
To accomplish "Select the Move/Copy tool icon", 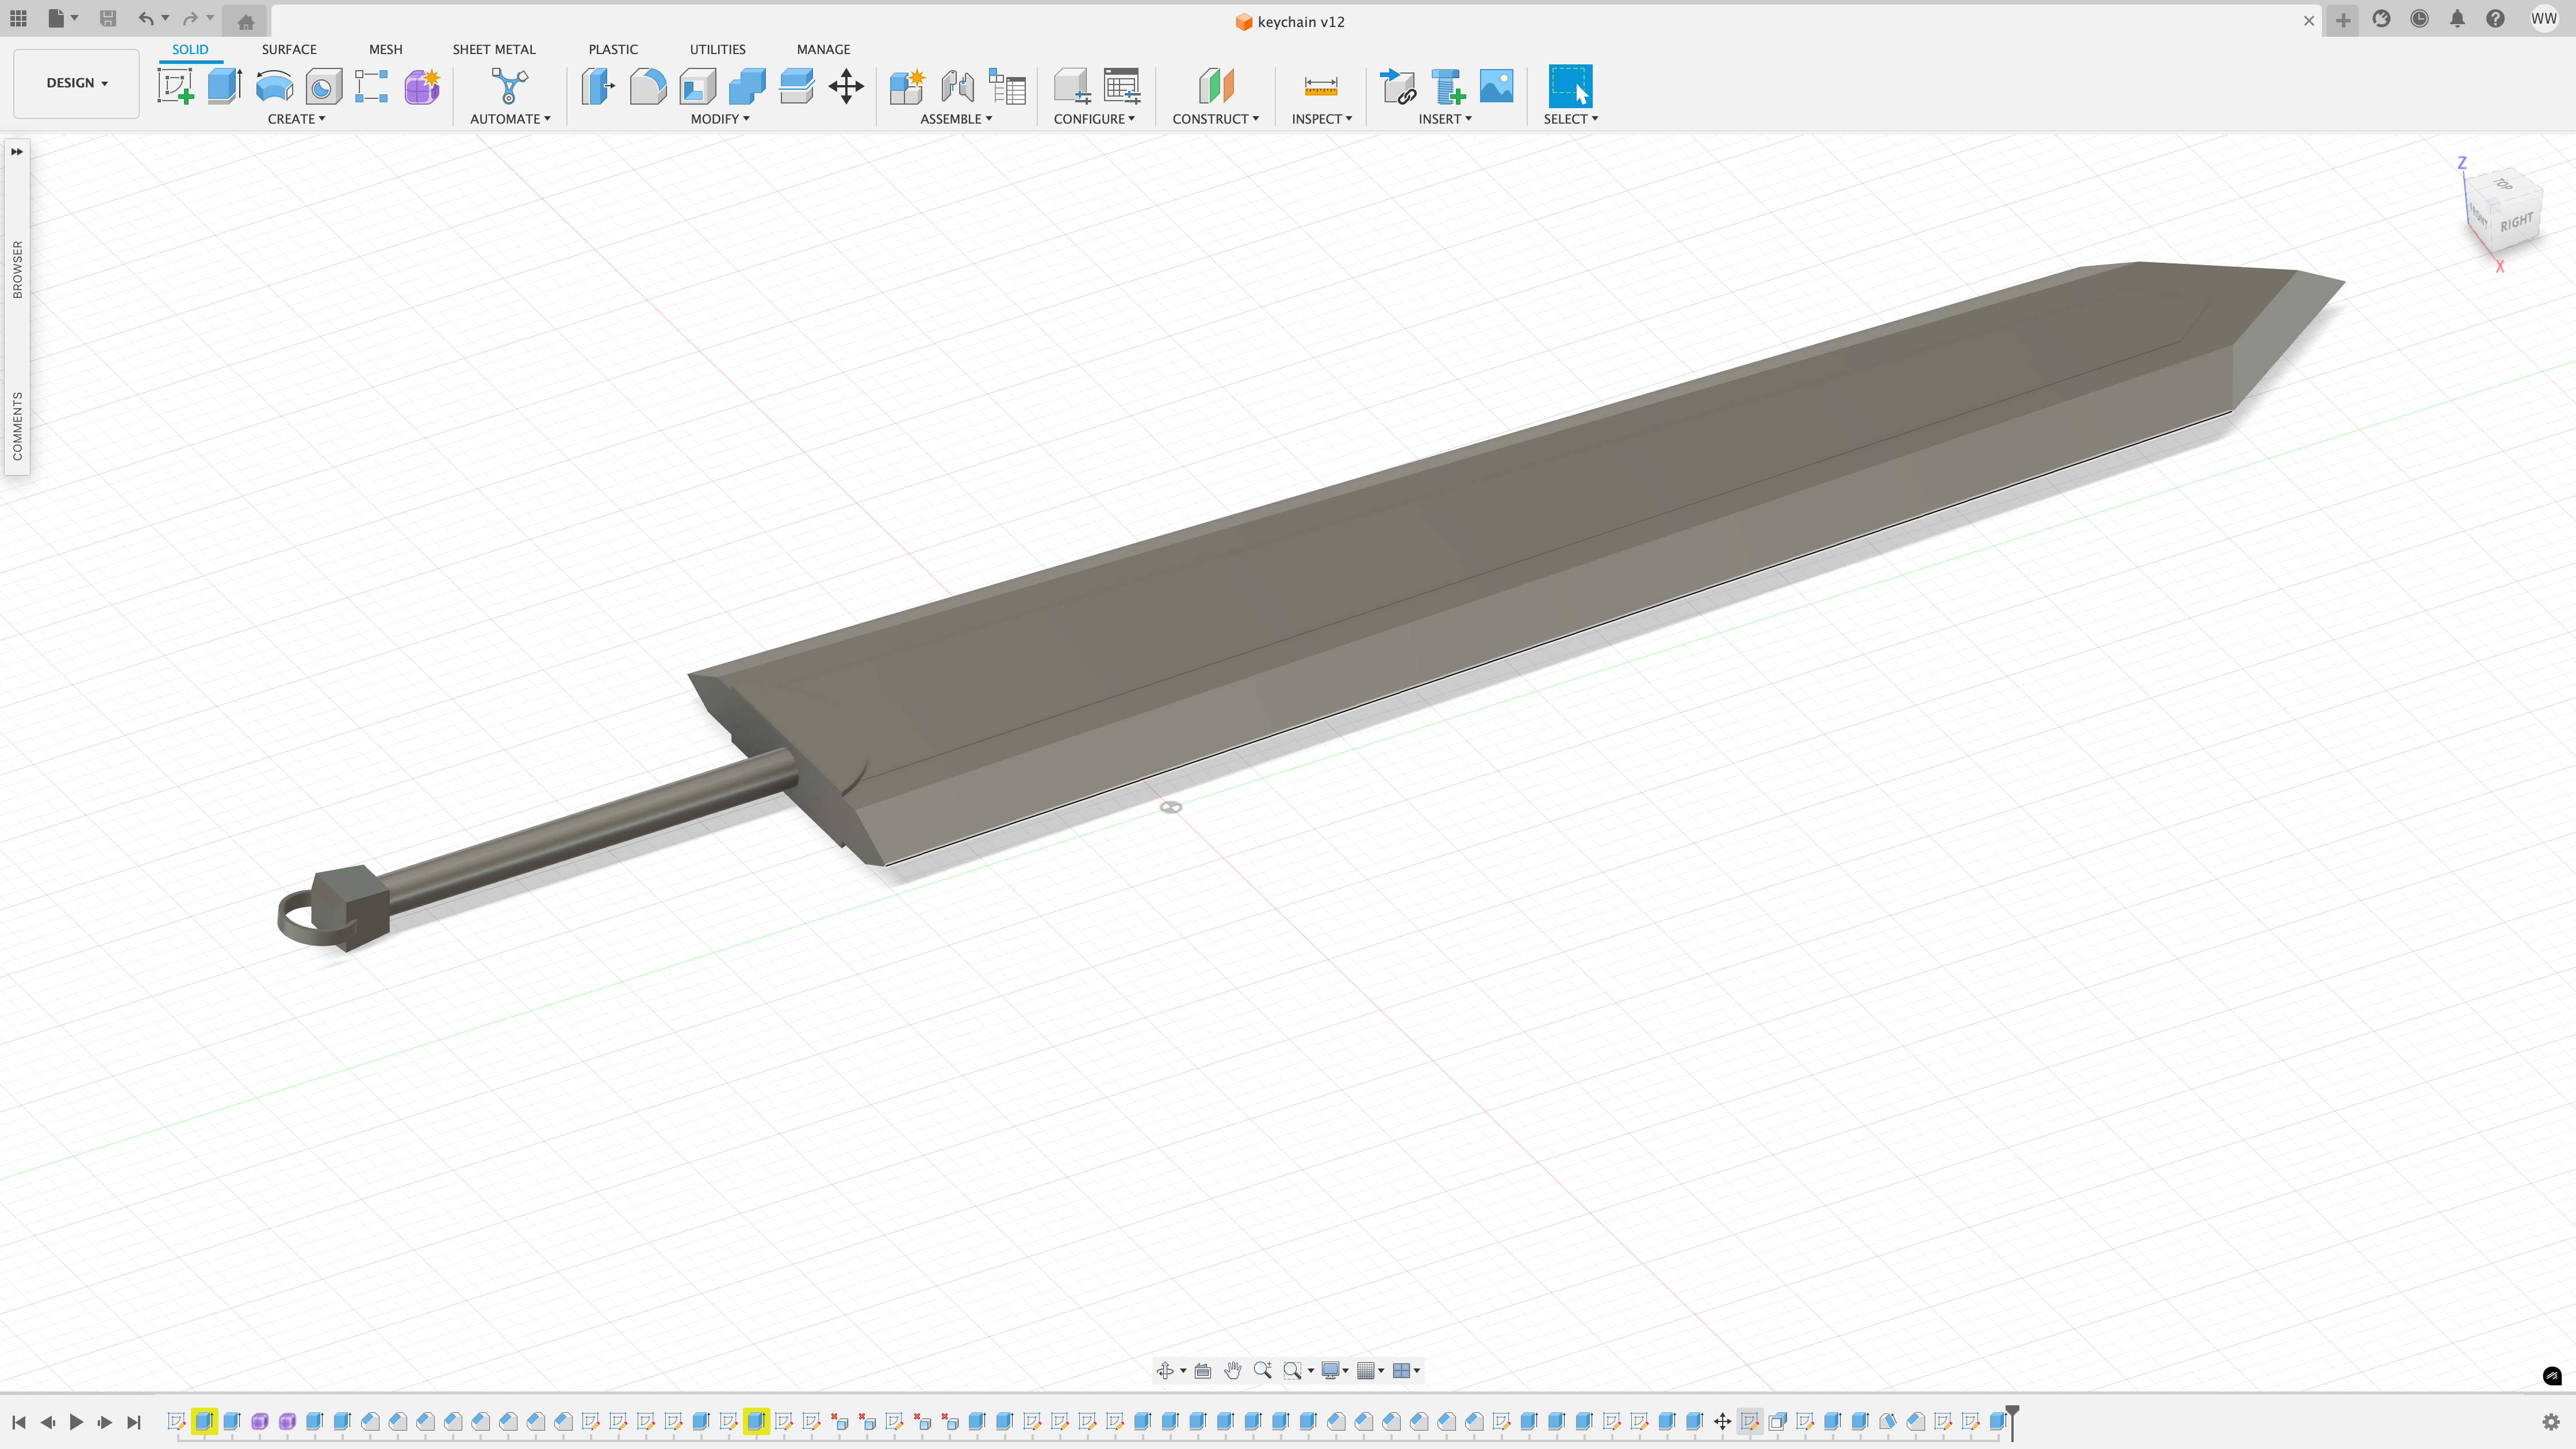I will [846, 86].
